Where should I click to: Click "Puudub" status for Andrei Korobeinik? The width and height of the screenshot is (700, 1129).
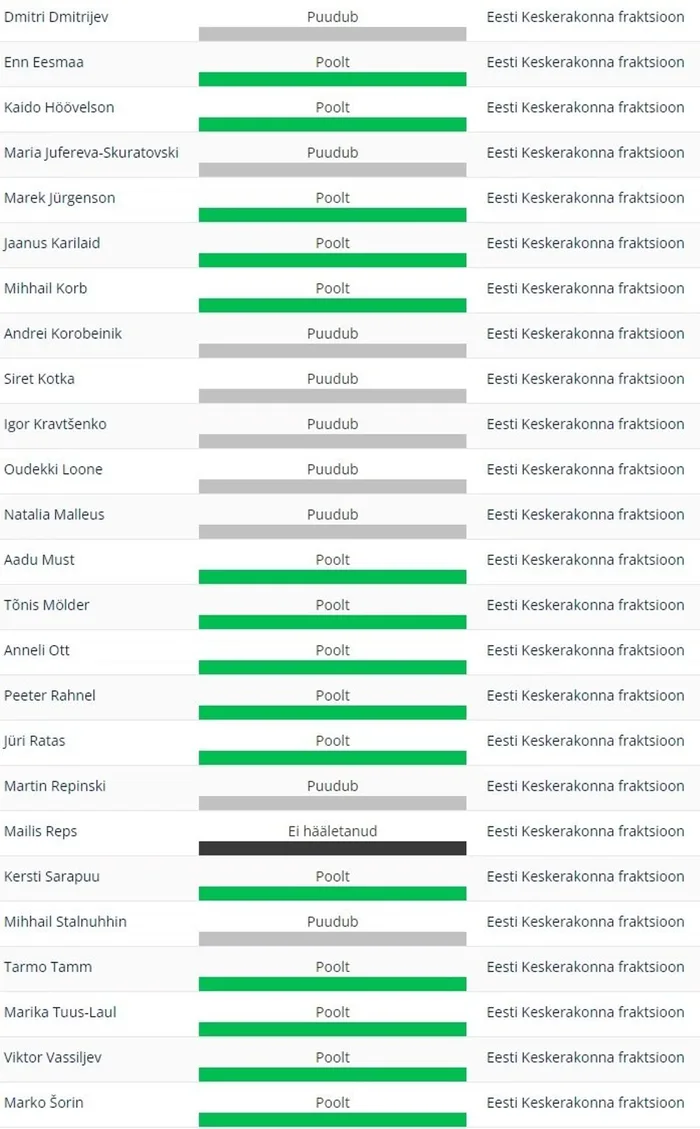[x=332, y=334]
